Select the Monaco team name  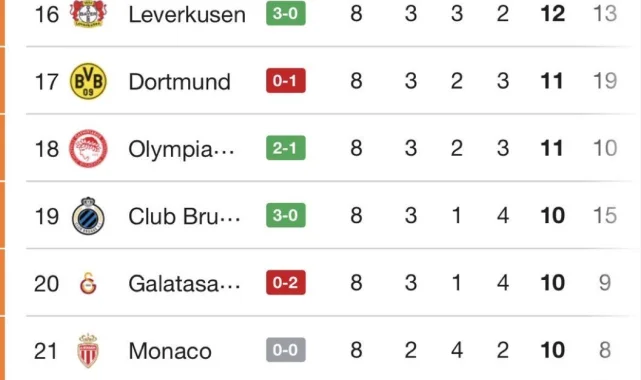click(x=170, y=351)
